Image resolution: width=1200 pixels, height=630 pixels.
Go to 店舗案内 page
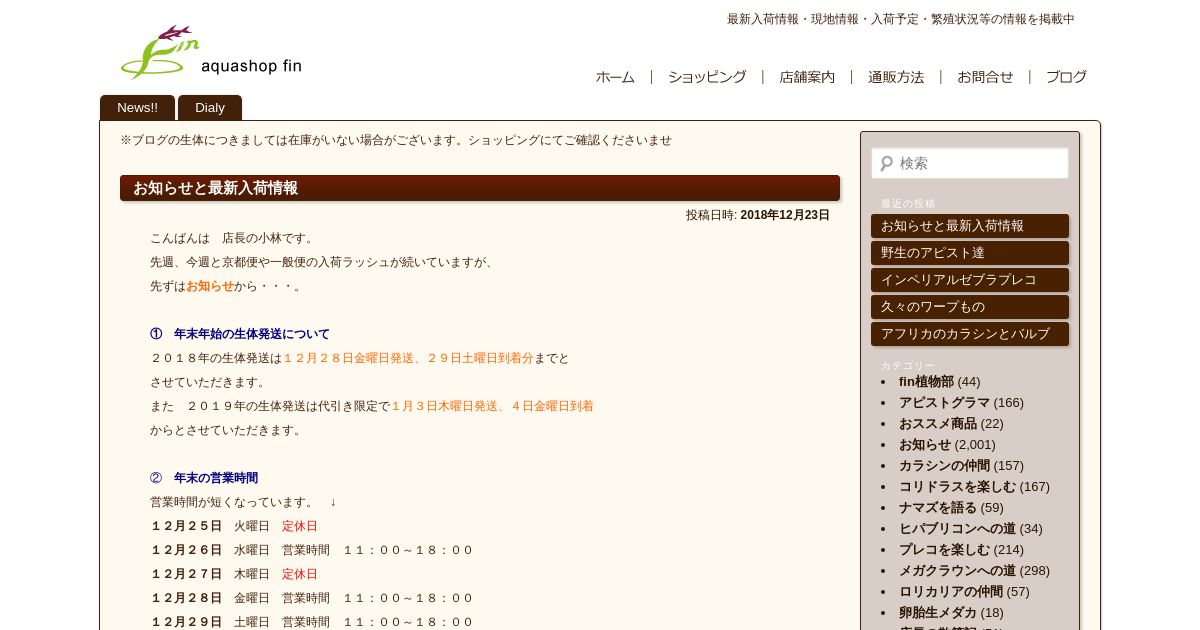point(807,77)
